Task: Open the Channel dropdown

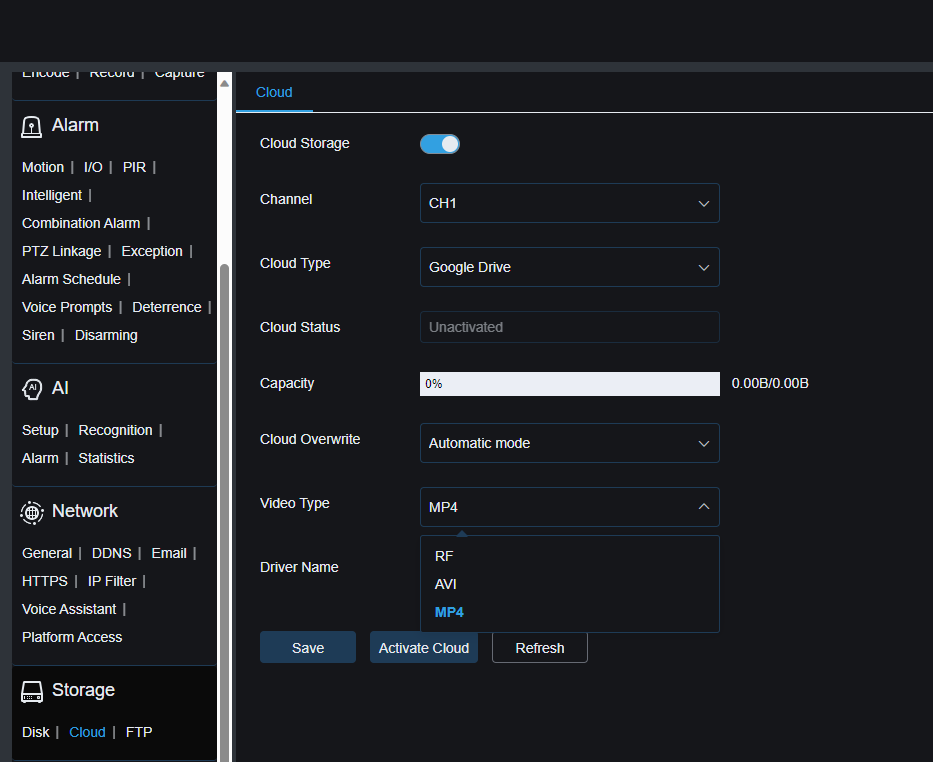Action: (569, 203)
